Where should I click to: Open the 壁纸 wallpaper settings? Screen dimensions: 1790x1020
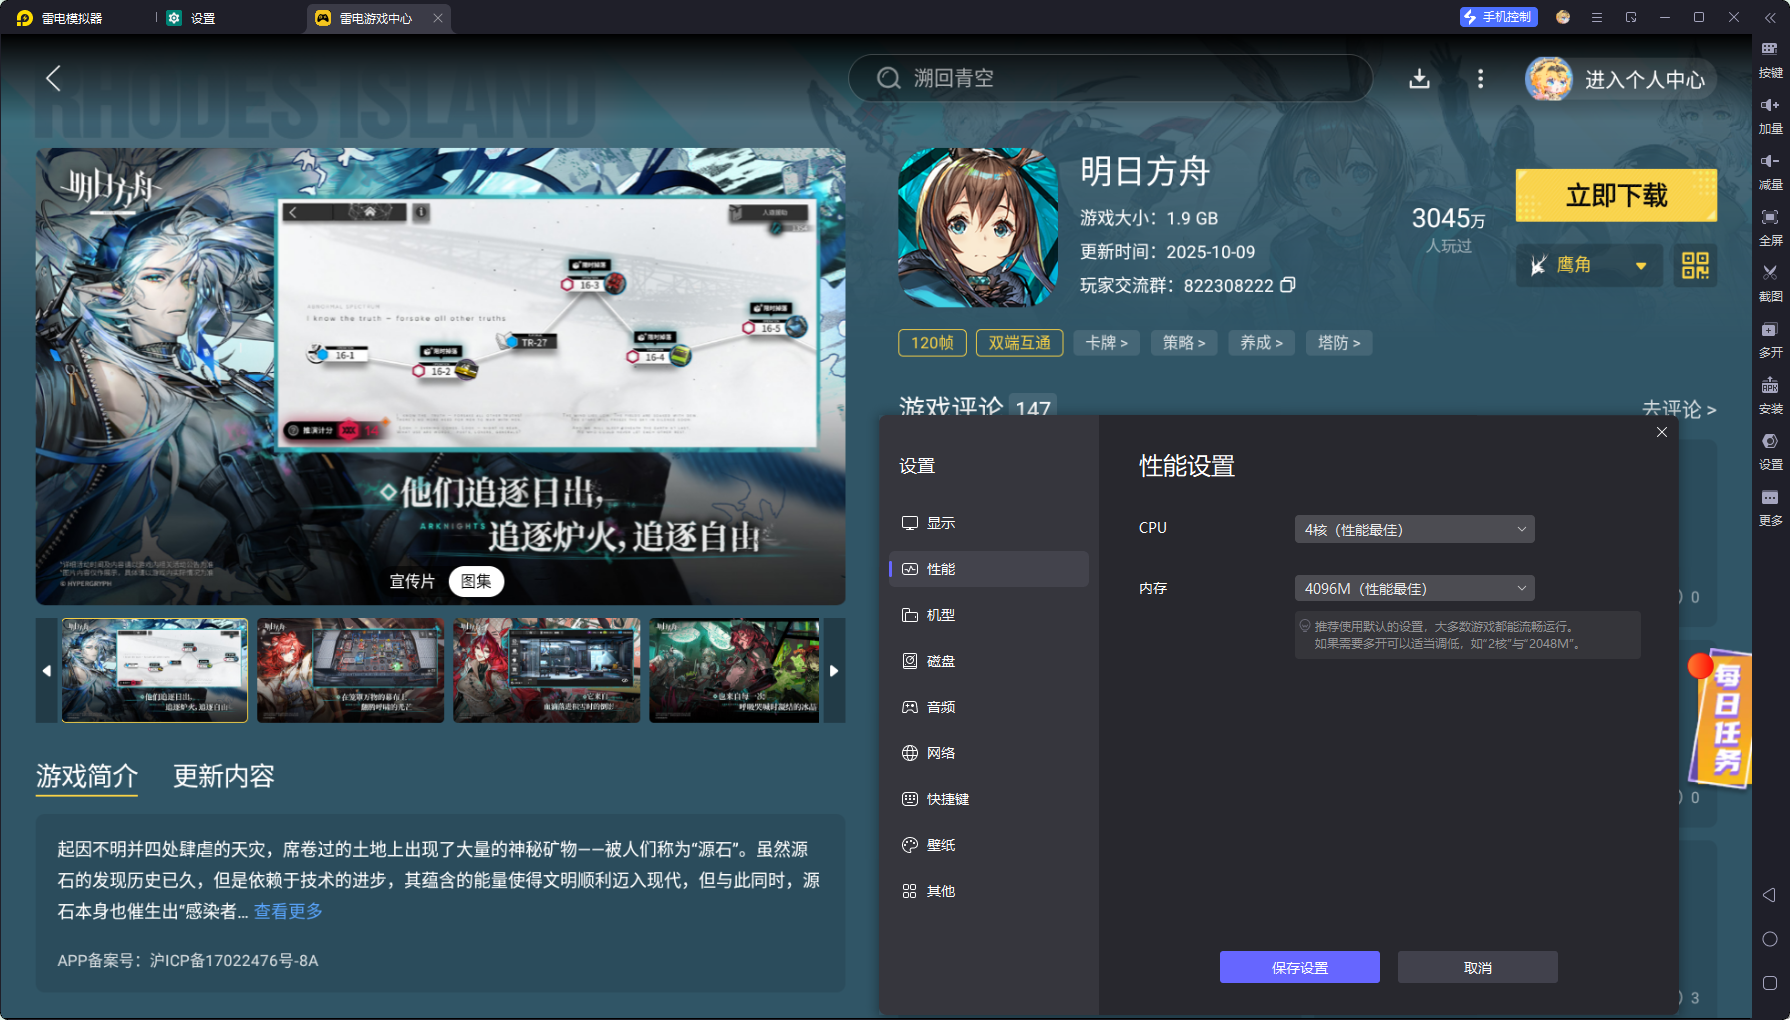coord(940,845)
